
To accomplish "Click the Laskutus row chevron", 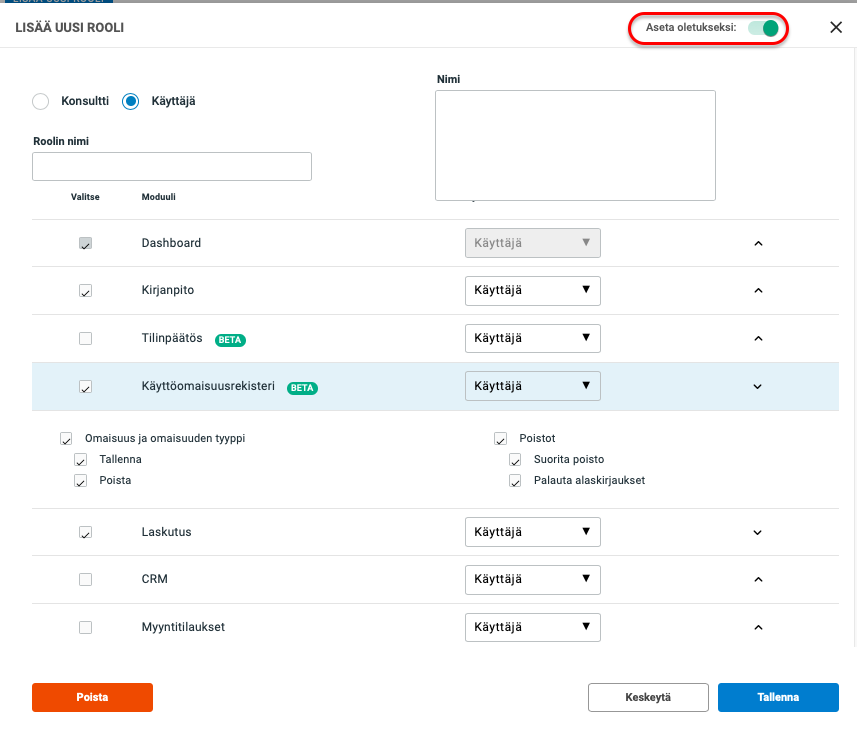I will pyautogui.click(x=757, y=533).
